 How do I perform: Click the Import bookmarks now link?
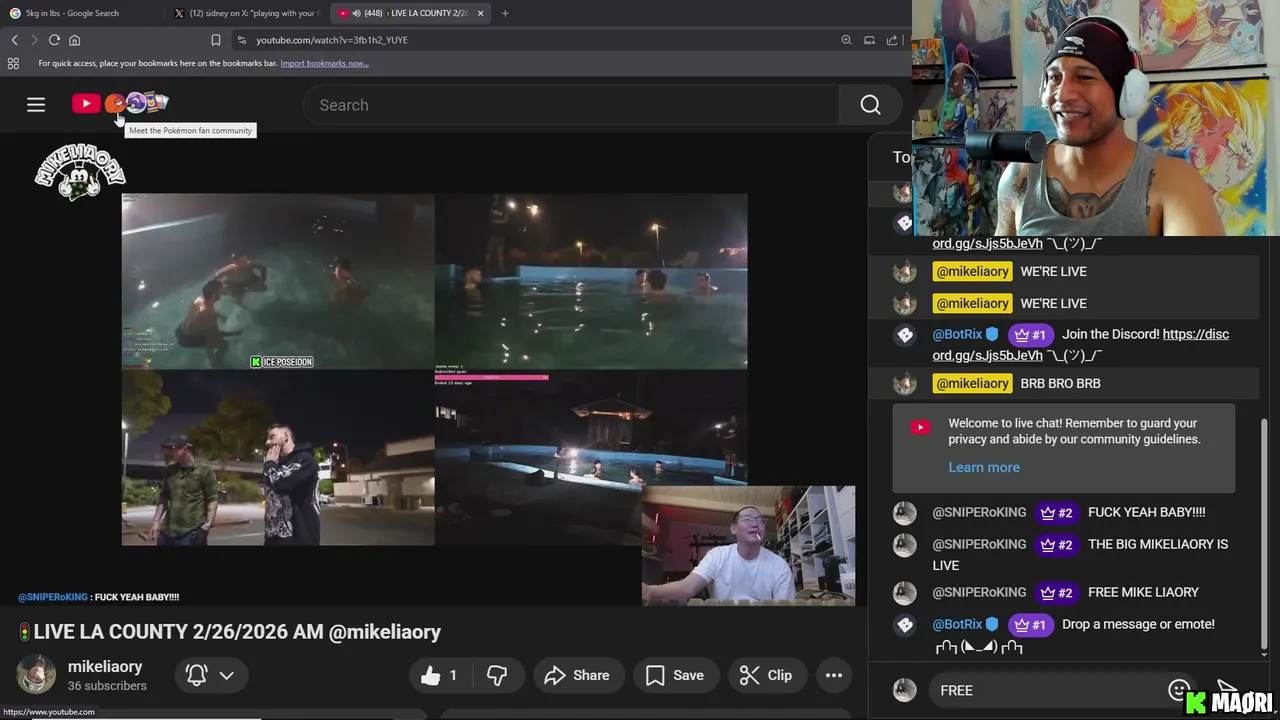coord(324,63)
